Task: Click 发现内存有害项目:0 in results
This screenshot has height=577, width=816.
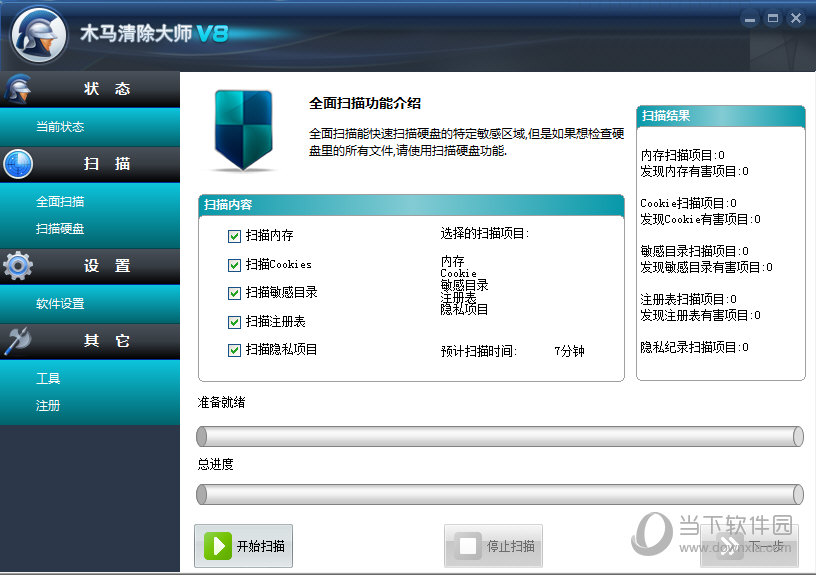Action: pyautogui.click(x=694, y=171)
